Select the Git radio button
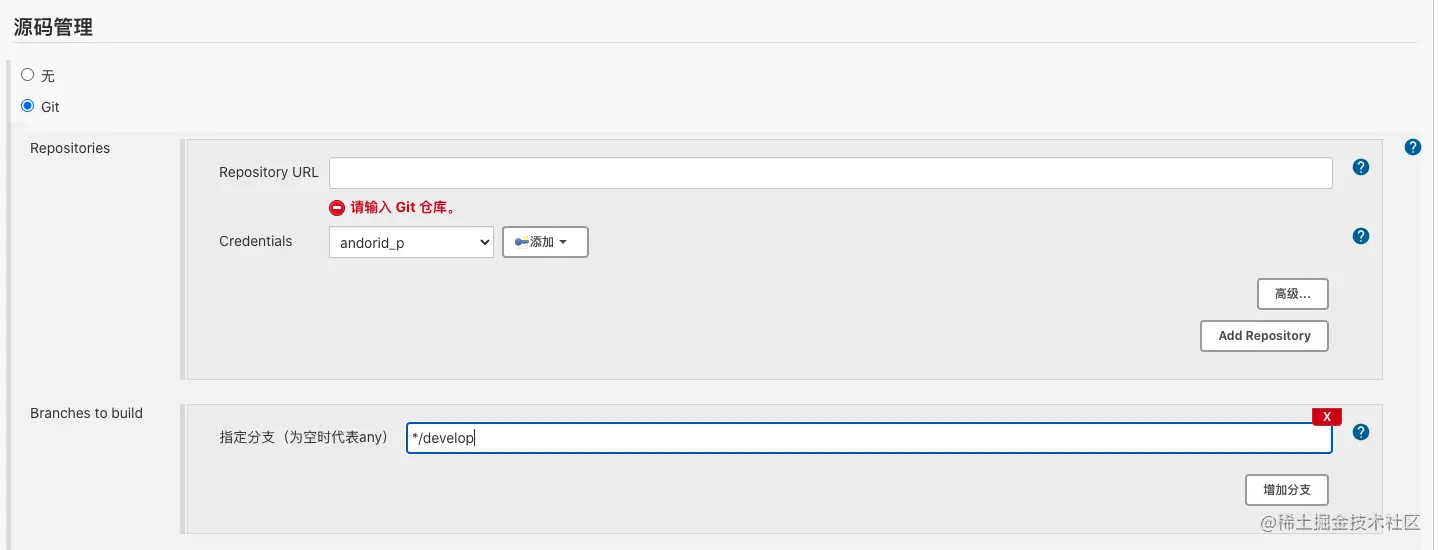The image size is (1438, 550). point(28,106)
